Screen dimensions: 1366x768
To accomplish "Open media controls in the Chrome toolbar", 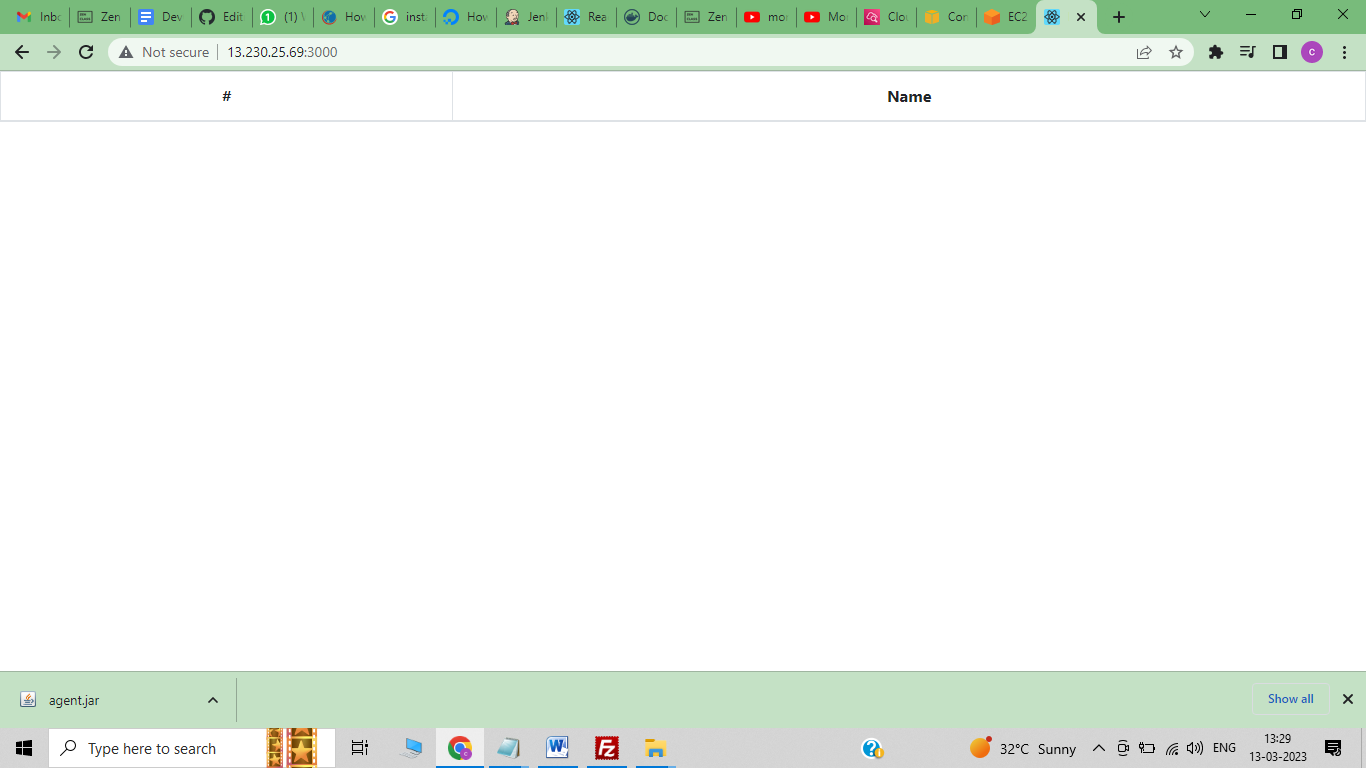I will [x=1248, y=51].
